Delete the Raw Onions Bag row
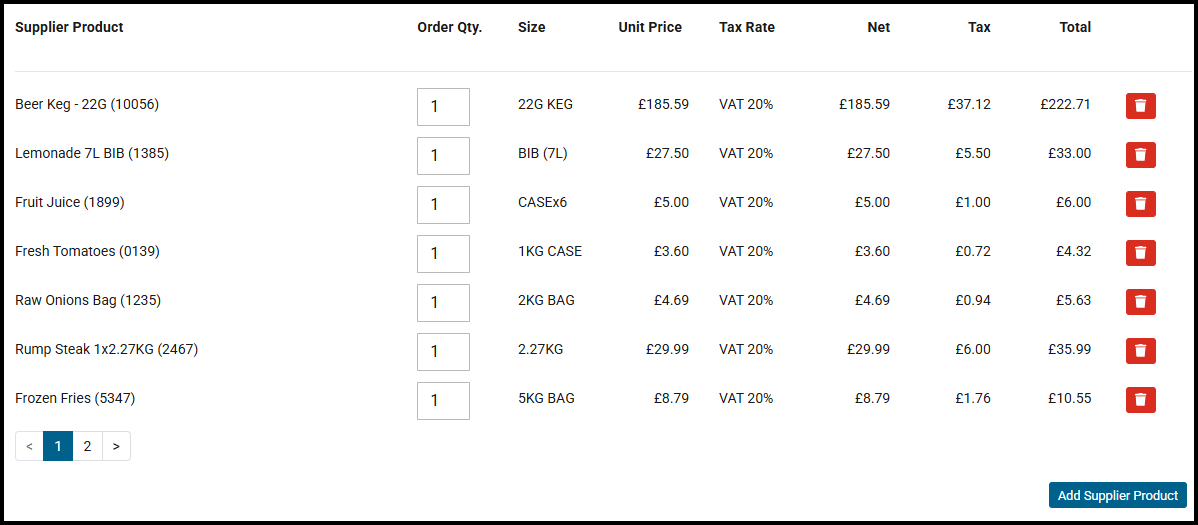Image resolution: width=1198 pixels, height=525 pixels. point(1140,302)
